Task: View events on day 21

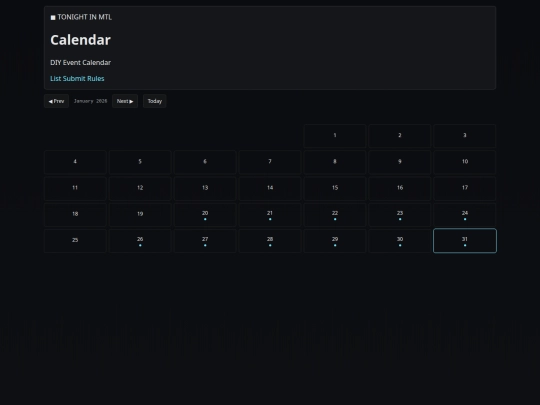Action: (270, 214)
